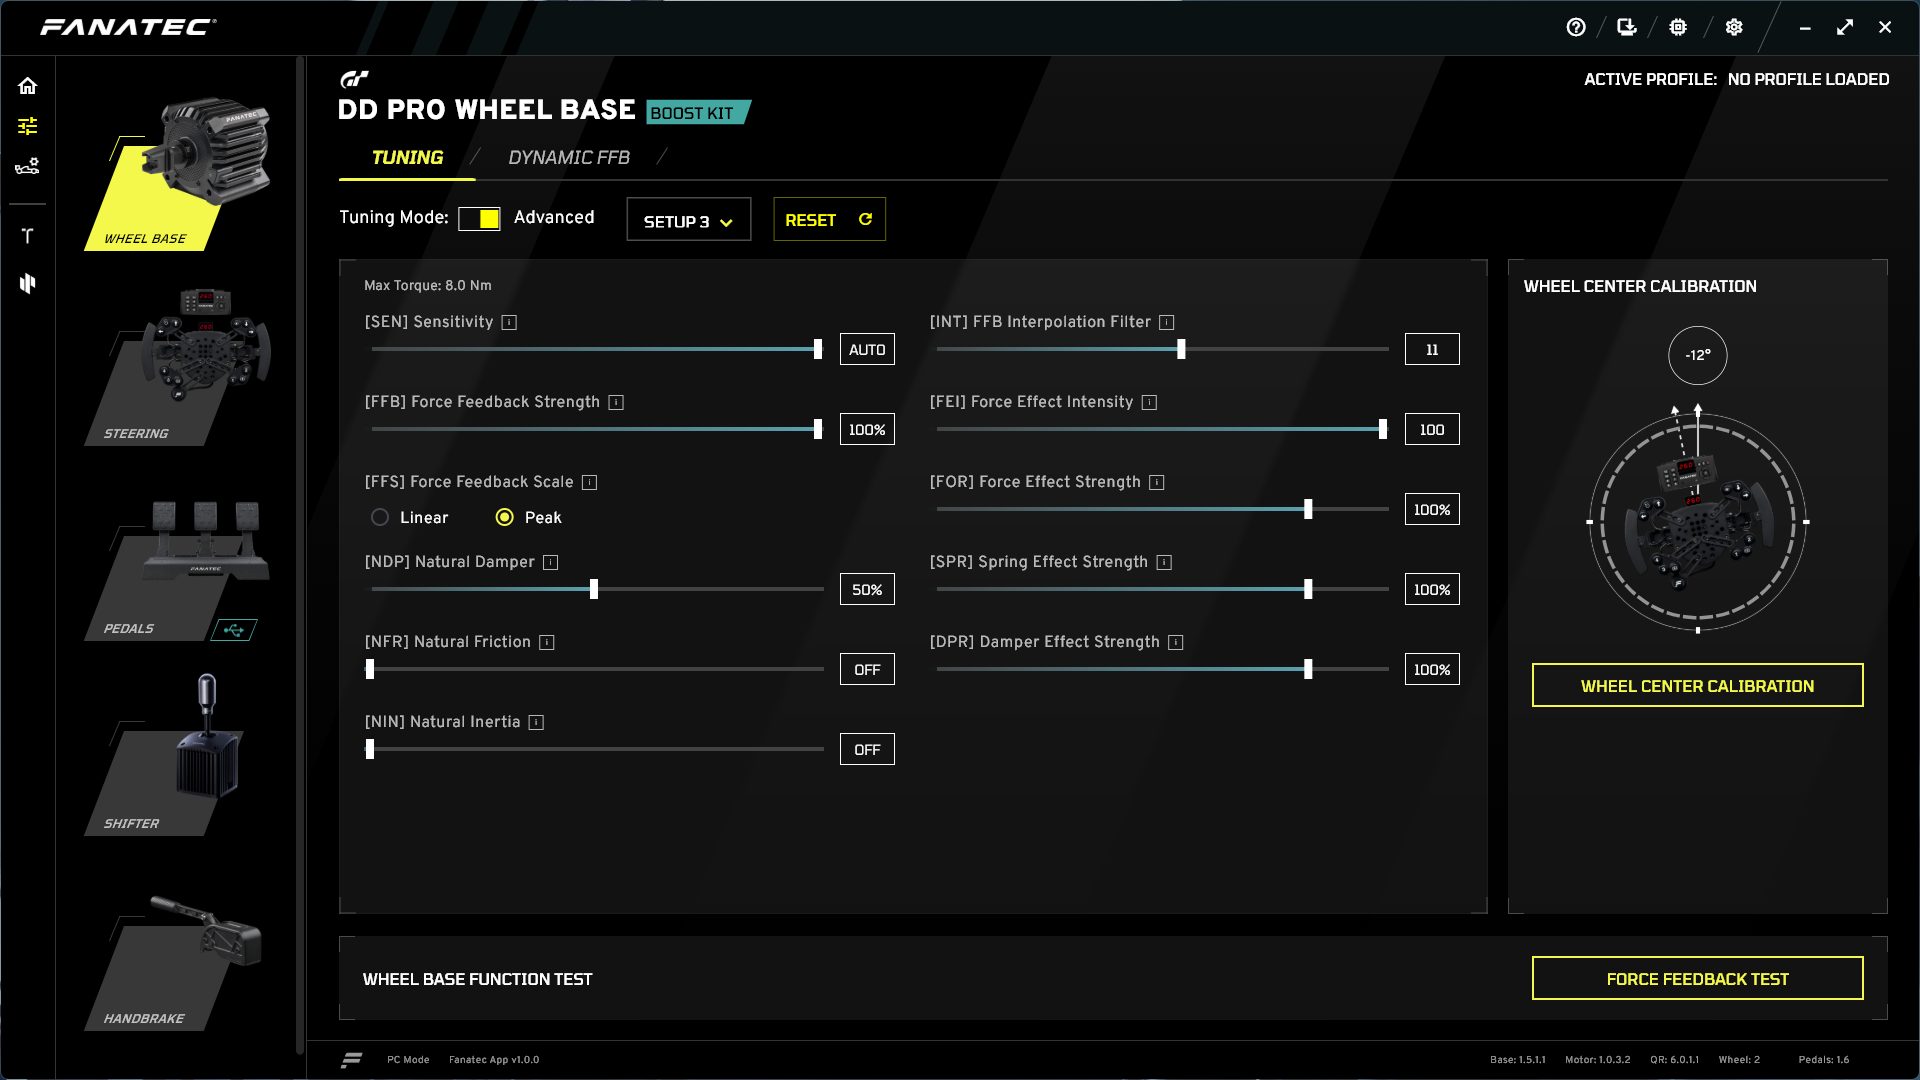The height and width of the screenshot is (1080, 1920).
Task: Open the Fanatec shield logo sidebar icon
Action: point(28,284)
